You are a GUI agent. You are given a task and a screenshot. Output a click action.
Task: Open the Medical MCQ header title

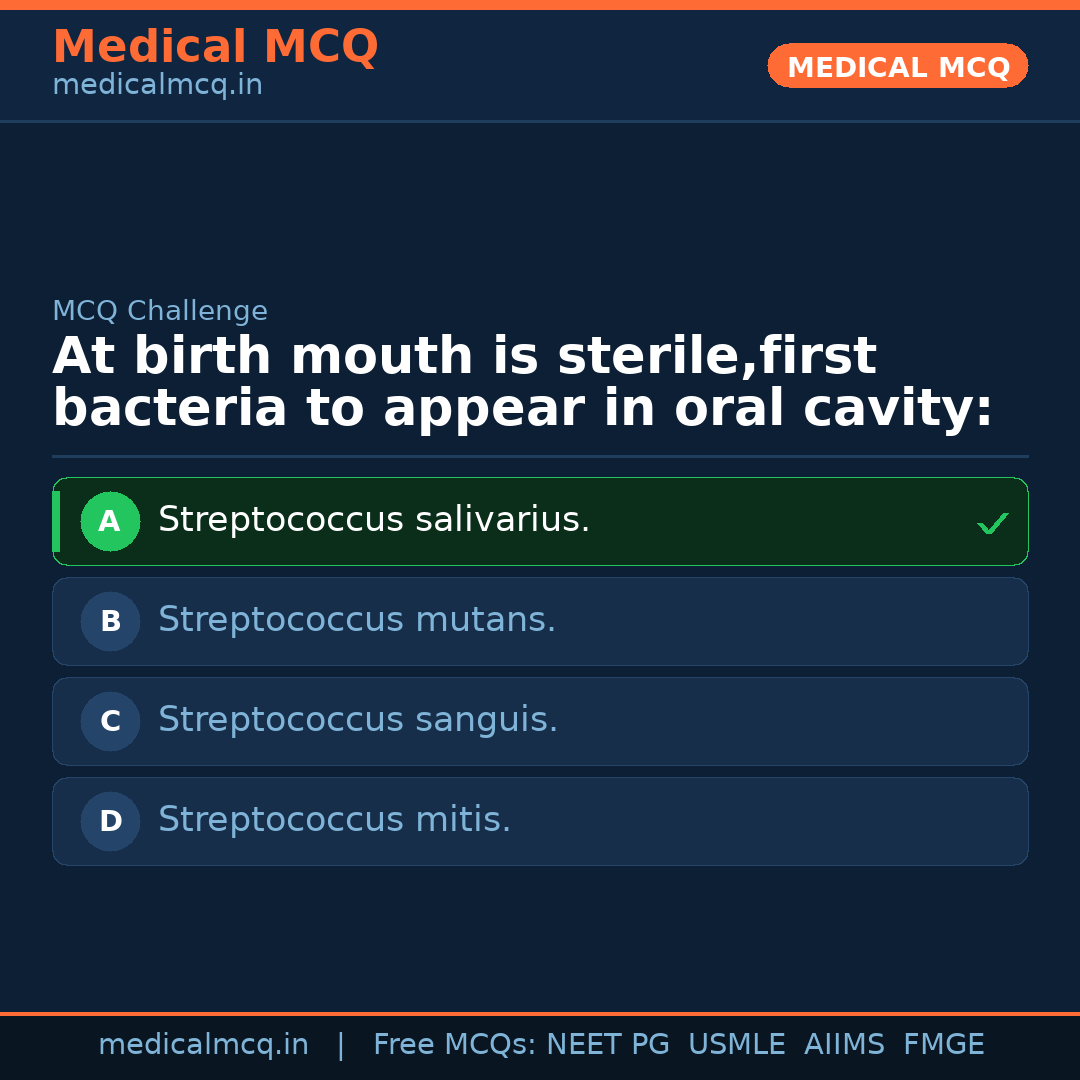[215, 46]
